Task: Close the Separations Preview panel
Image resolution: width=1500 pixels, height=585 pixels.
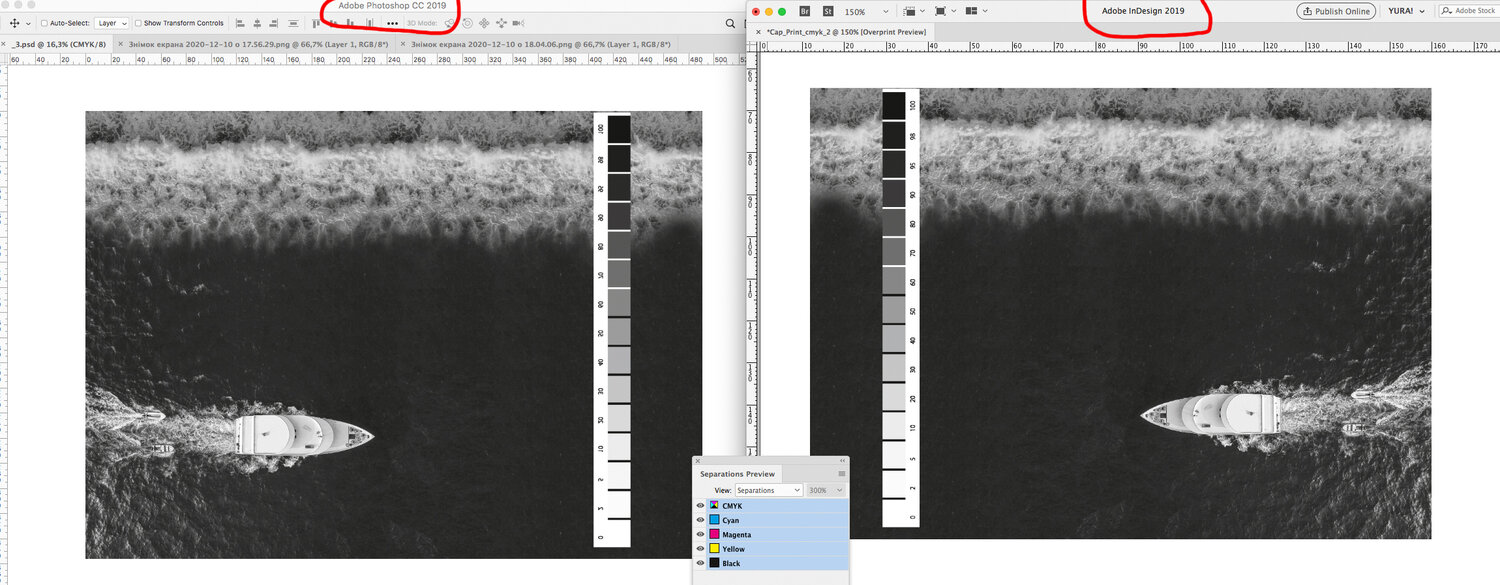Action: click(698, 461)
